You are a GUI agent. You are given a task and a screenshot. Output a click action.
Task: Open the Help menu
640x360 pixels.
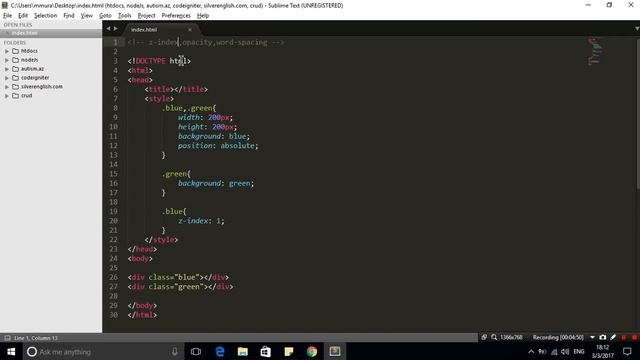click(x=203, y=16)
